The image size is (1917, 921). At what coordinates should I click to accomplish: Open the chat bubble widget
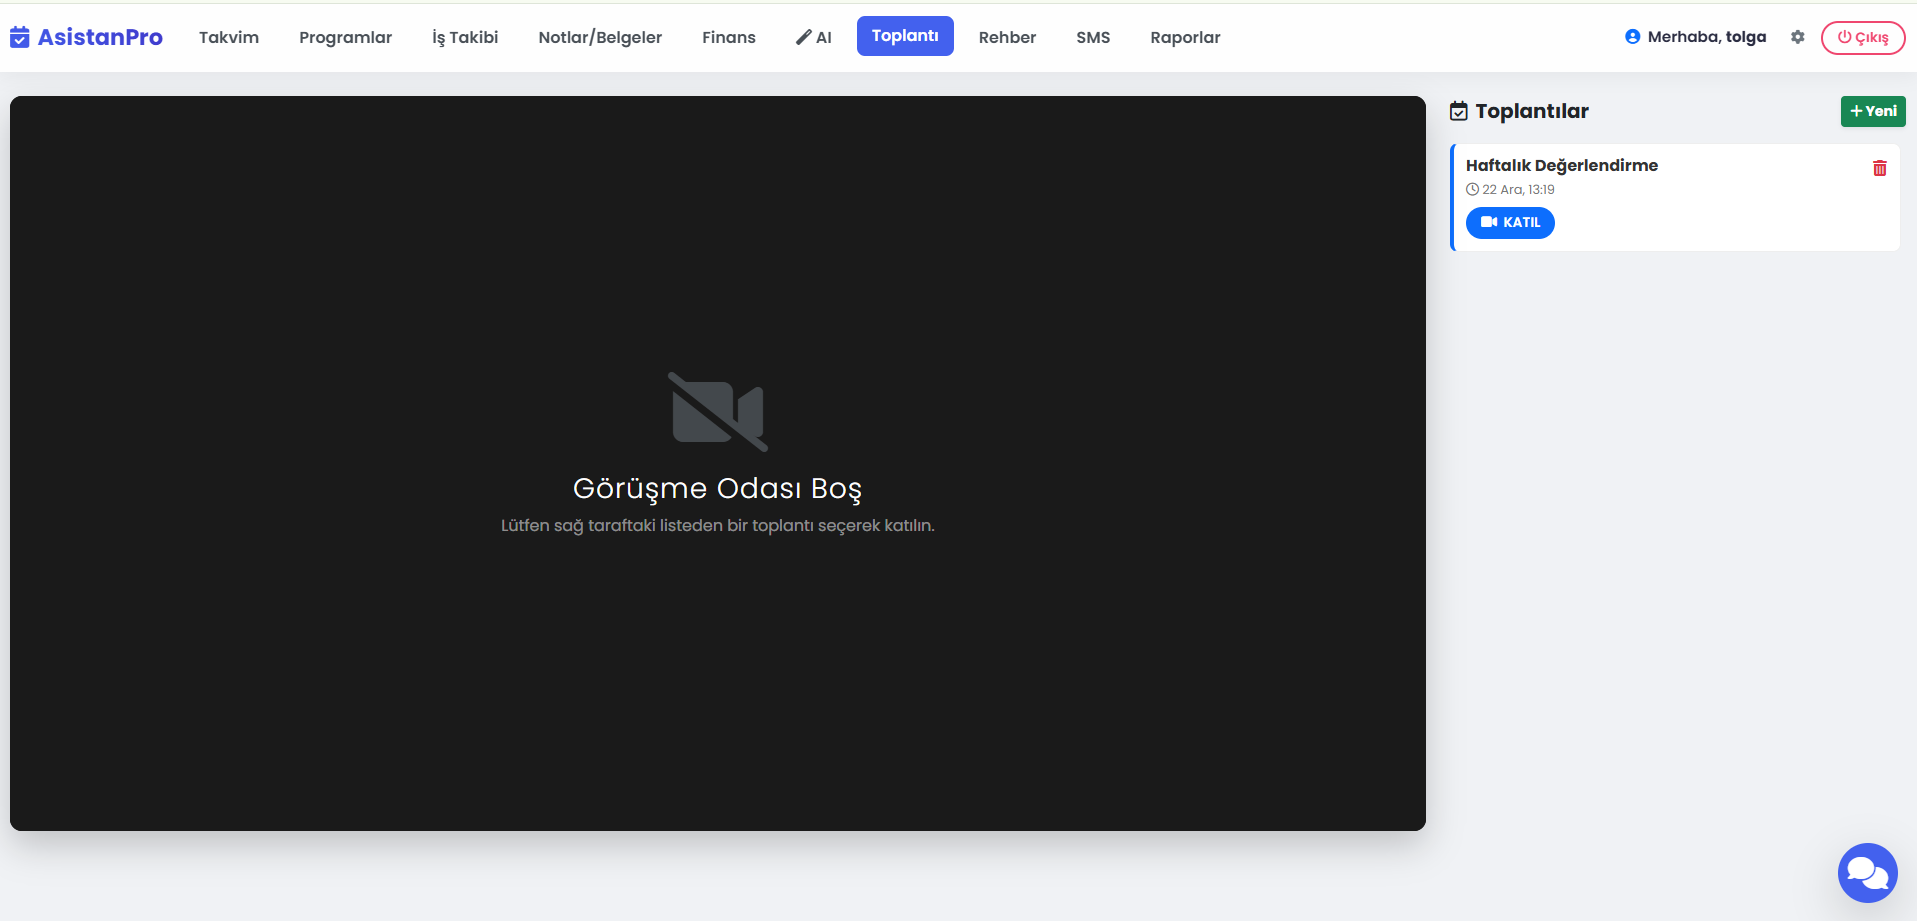pyautogui.click(x=1866, y=872)
